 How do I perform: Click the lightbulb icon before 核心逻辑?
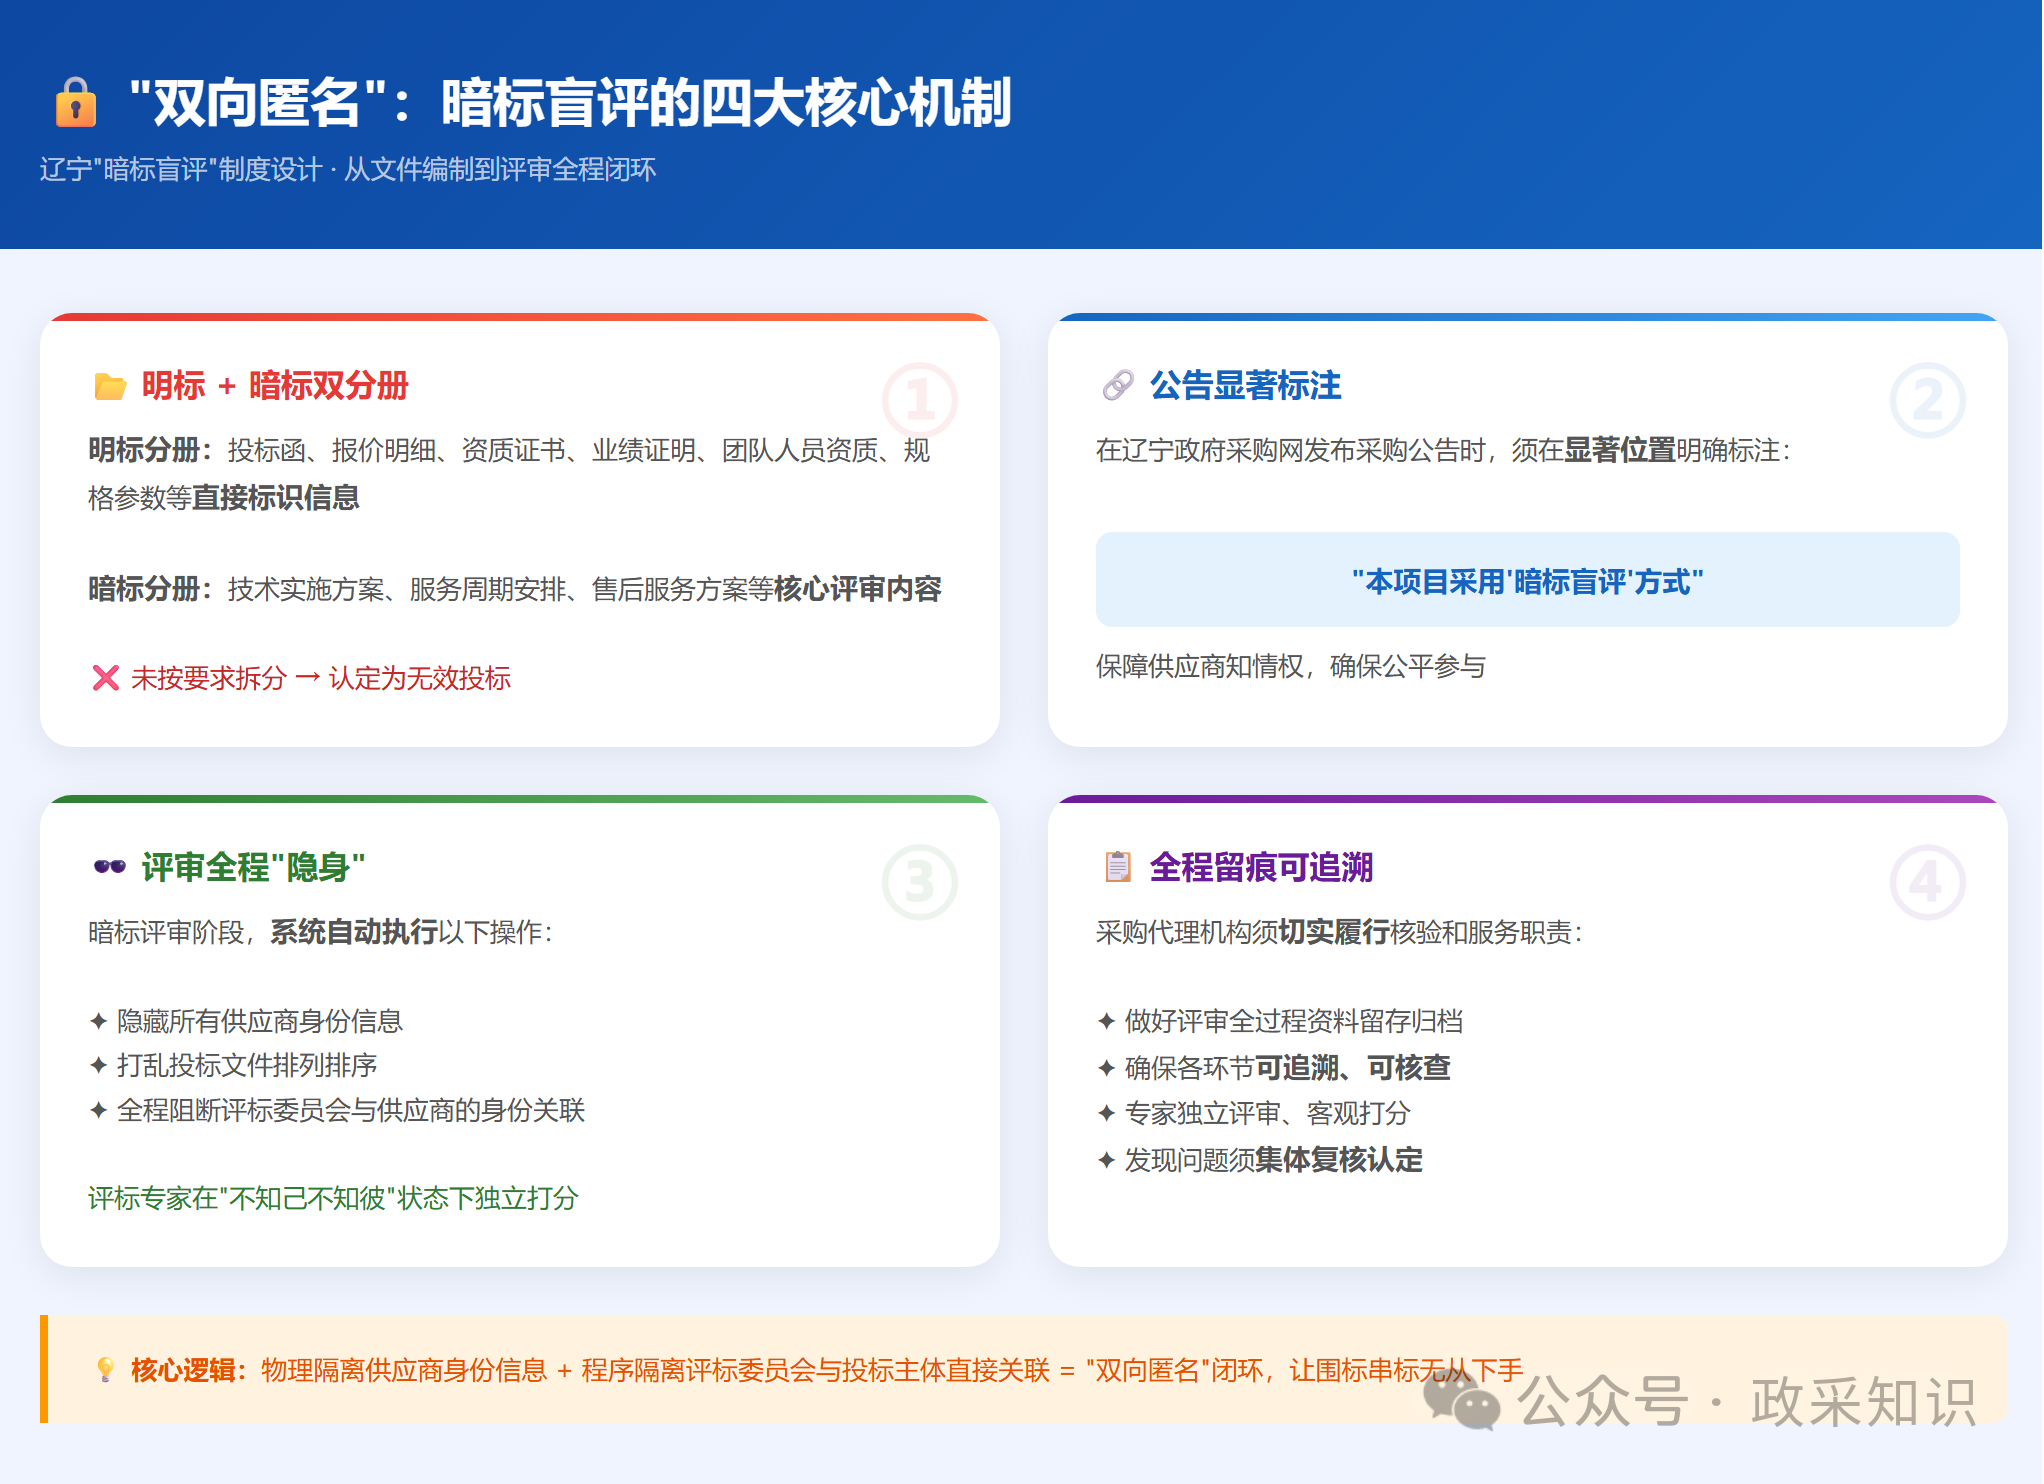click(x=105, y=1369)
